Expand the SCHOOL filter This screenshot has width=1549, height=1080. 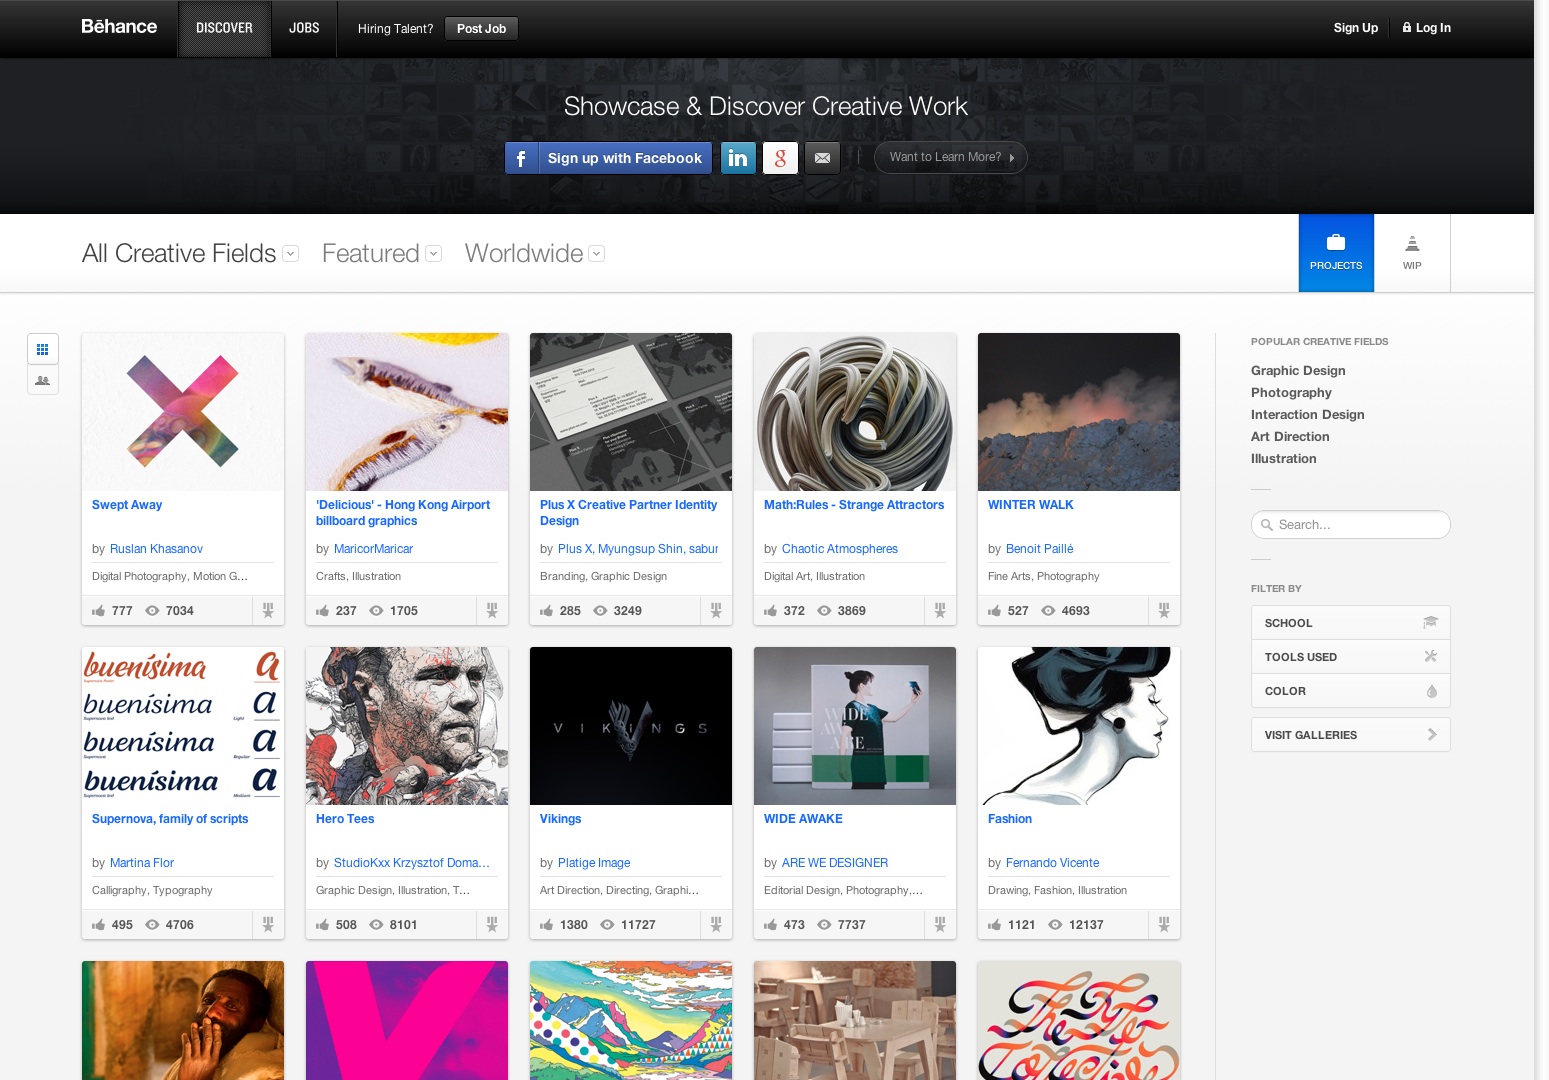pyautogui.click(x=1350, y=623)
